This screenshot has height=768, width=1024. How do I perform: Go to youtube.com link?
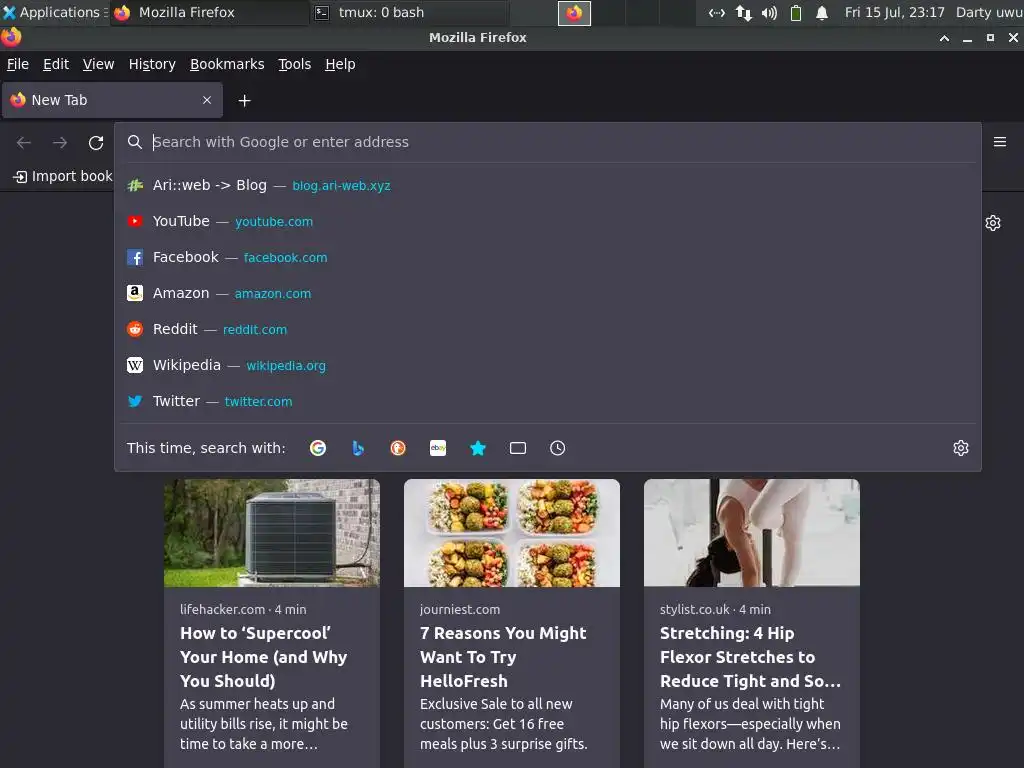(x=274, y=222)
